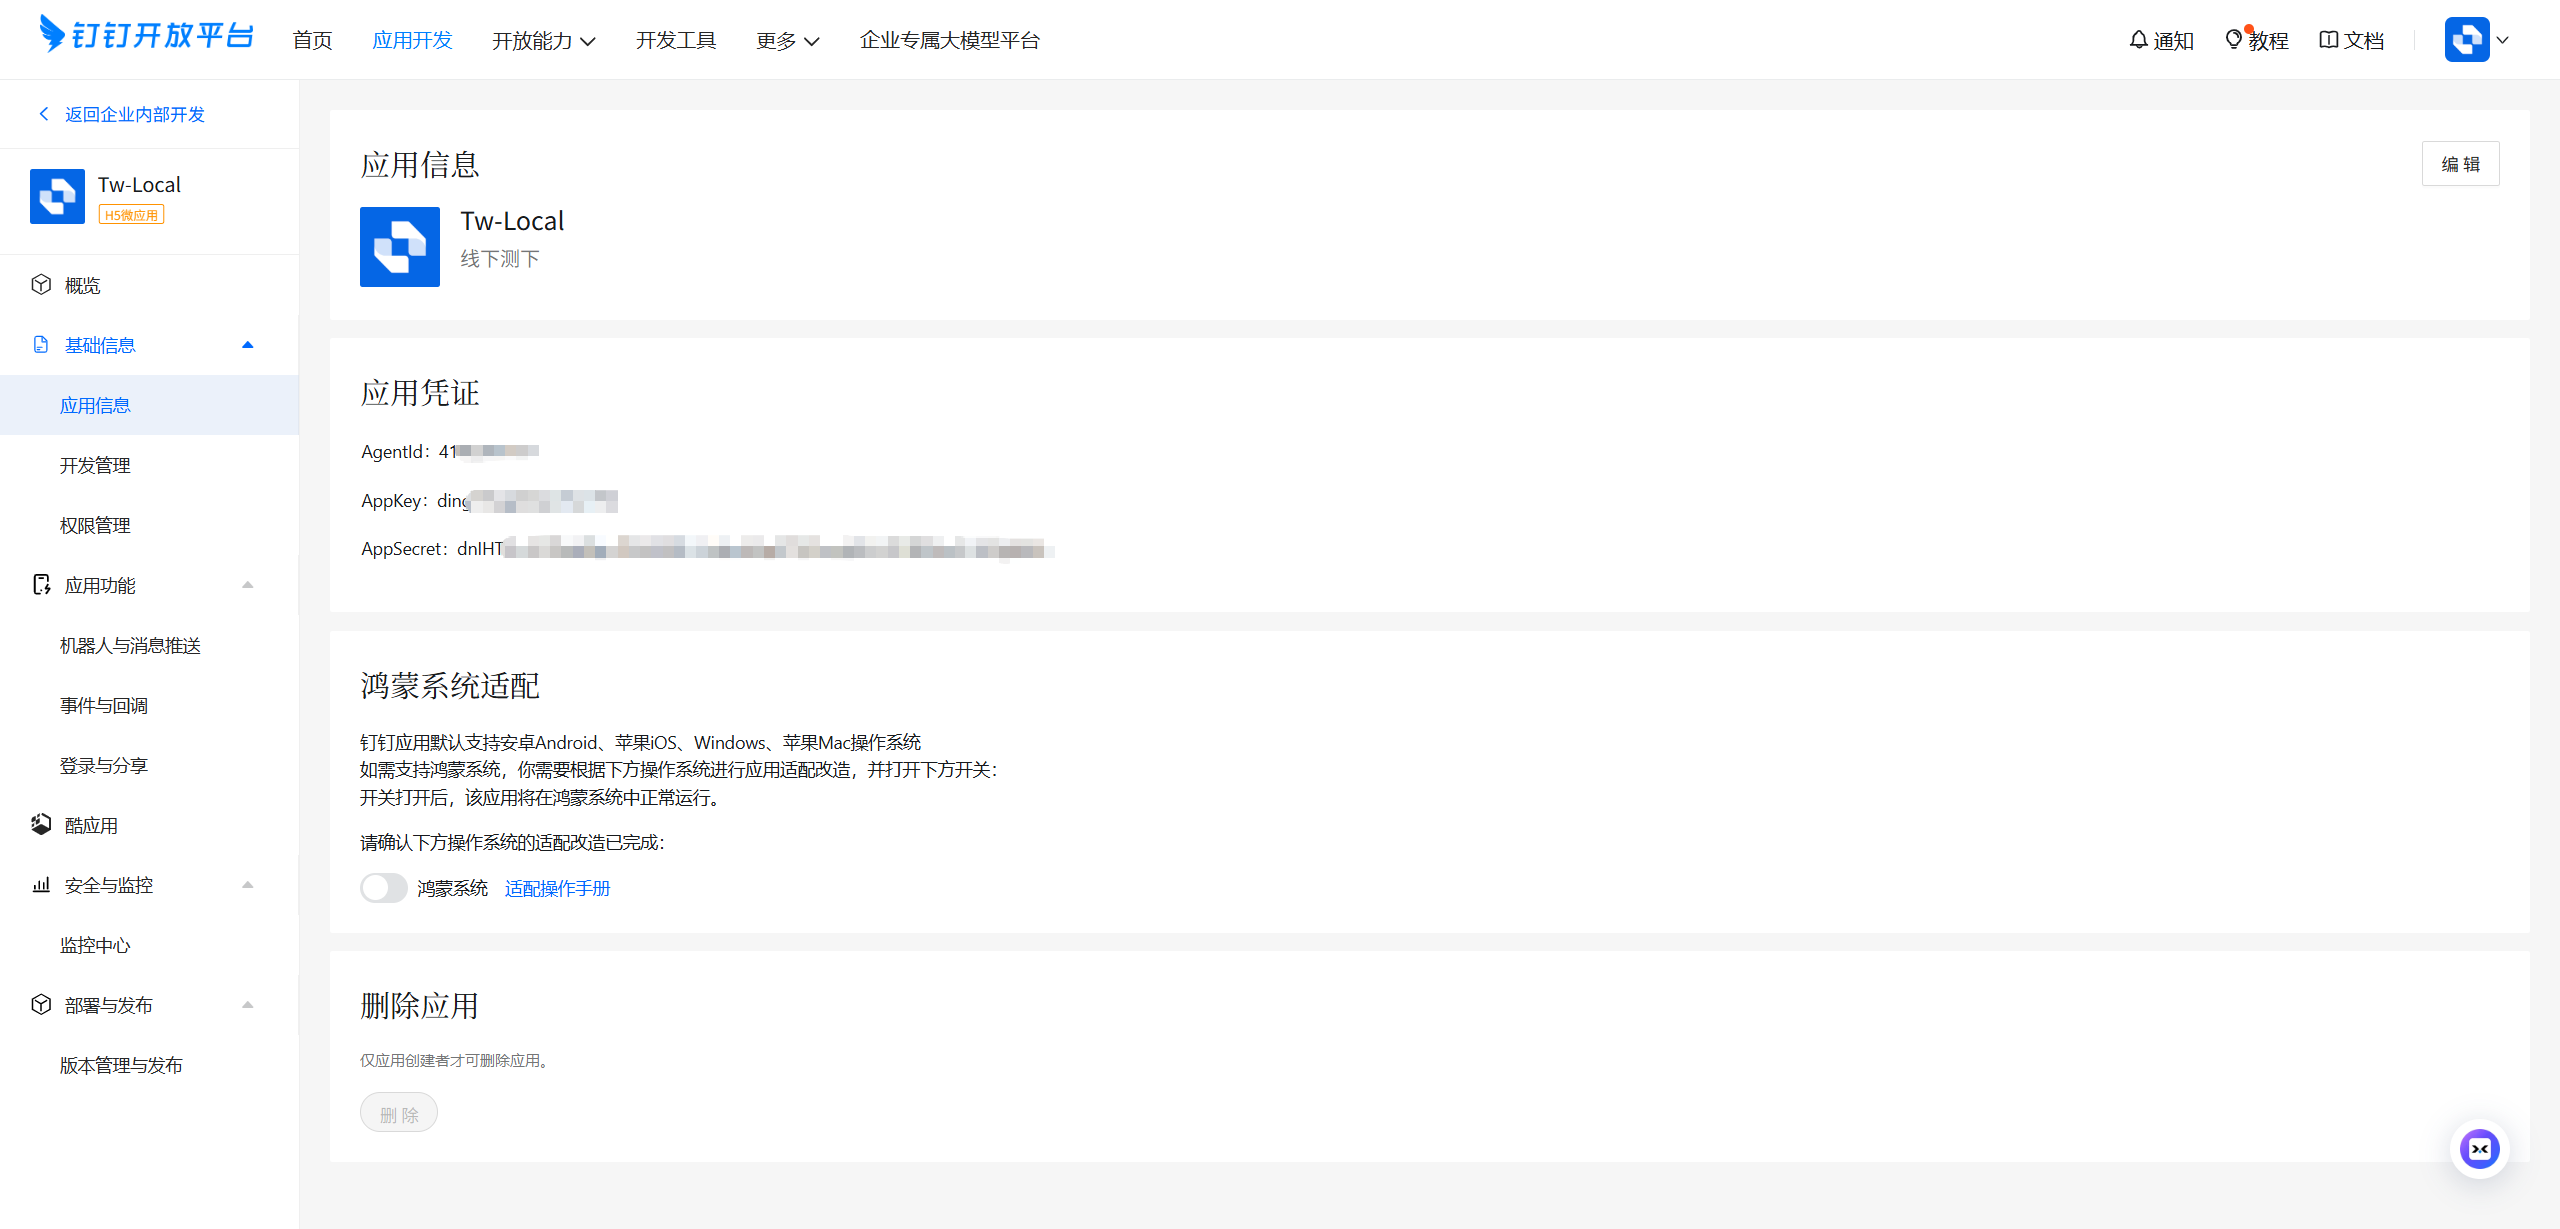Enable the 鸿蒙系统 adaptation switch

tap(383, 888)
